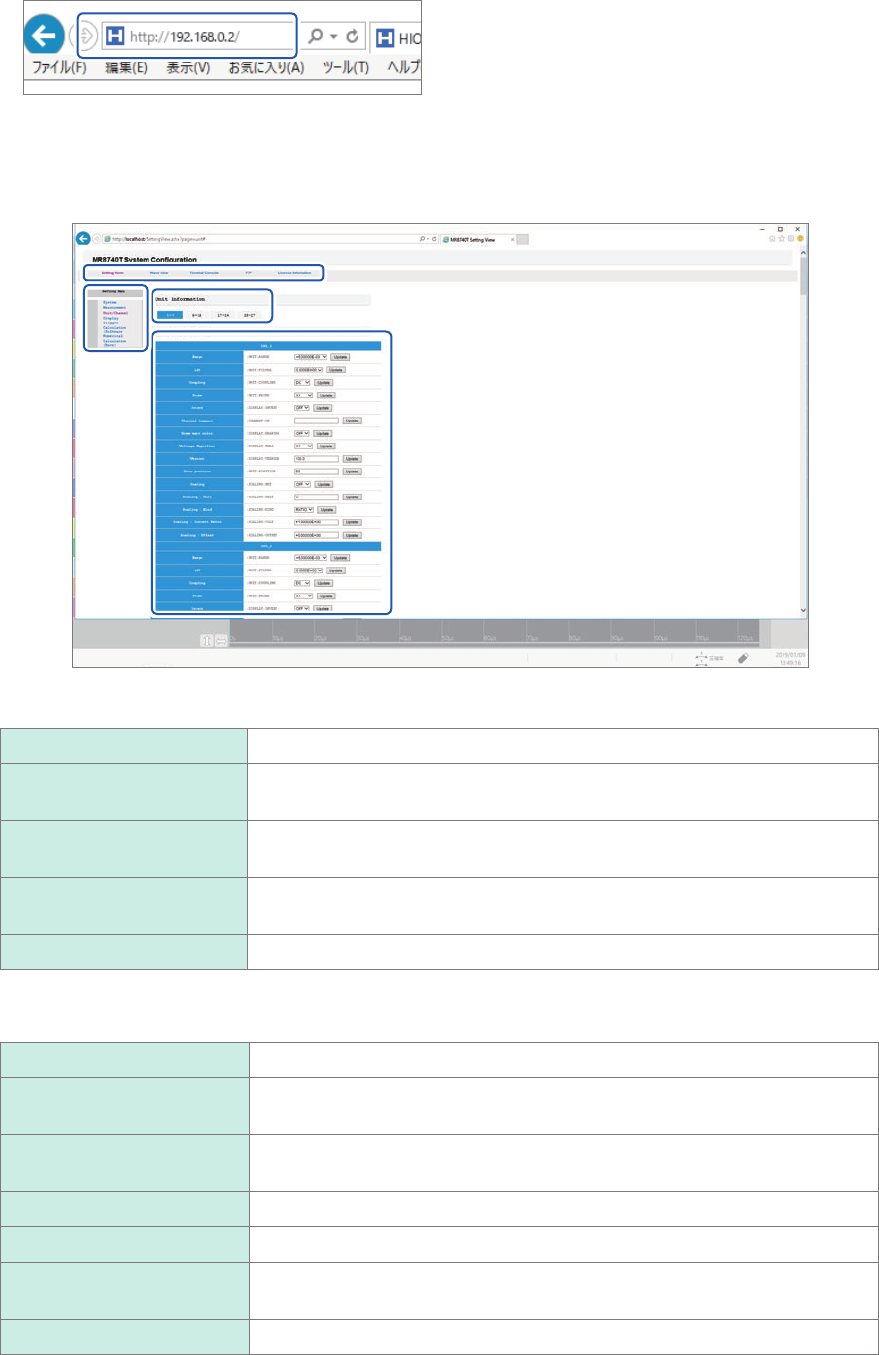Select the 9~16 unit tab

198,315
